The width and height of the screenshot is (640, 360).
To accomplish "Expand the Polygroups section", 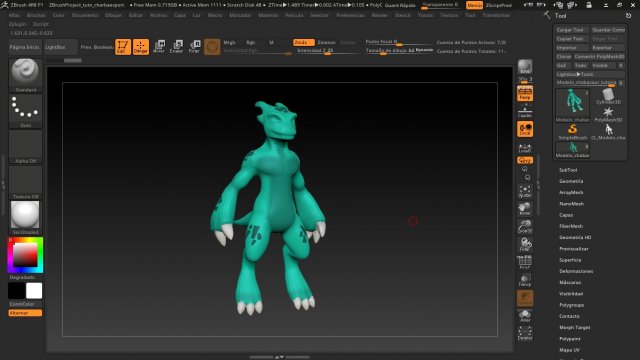I will tap(571, 305).
